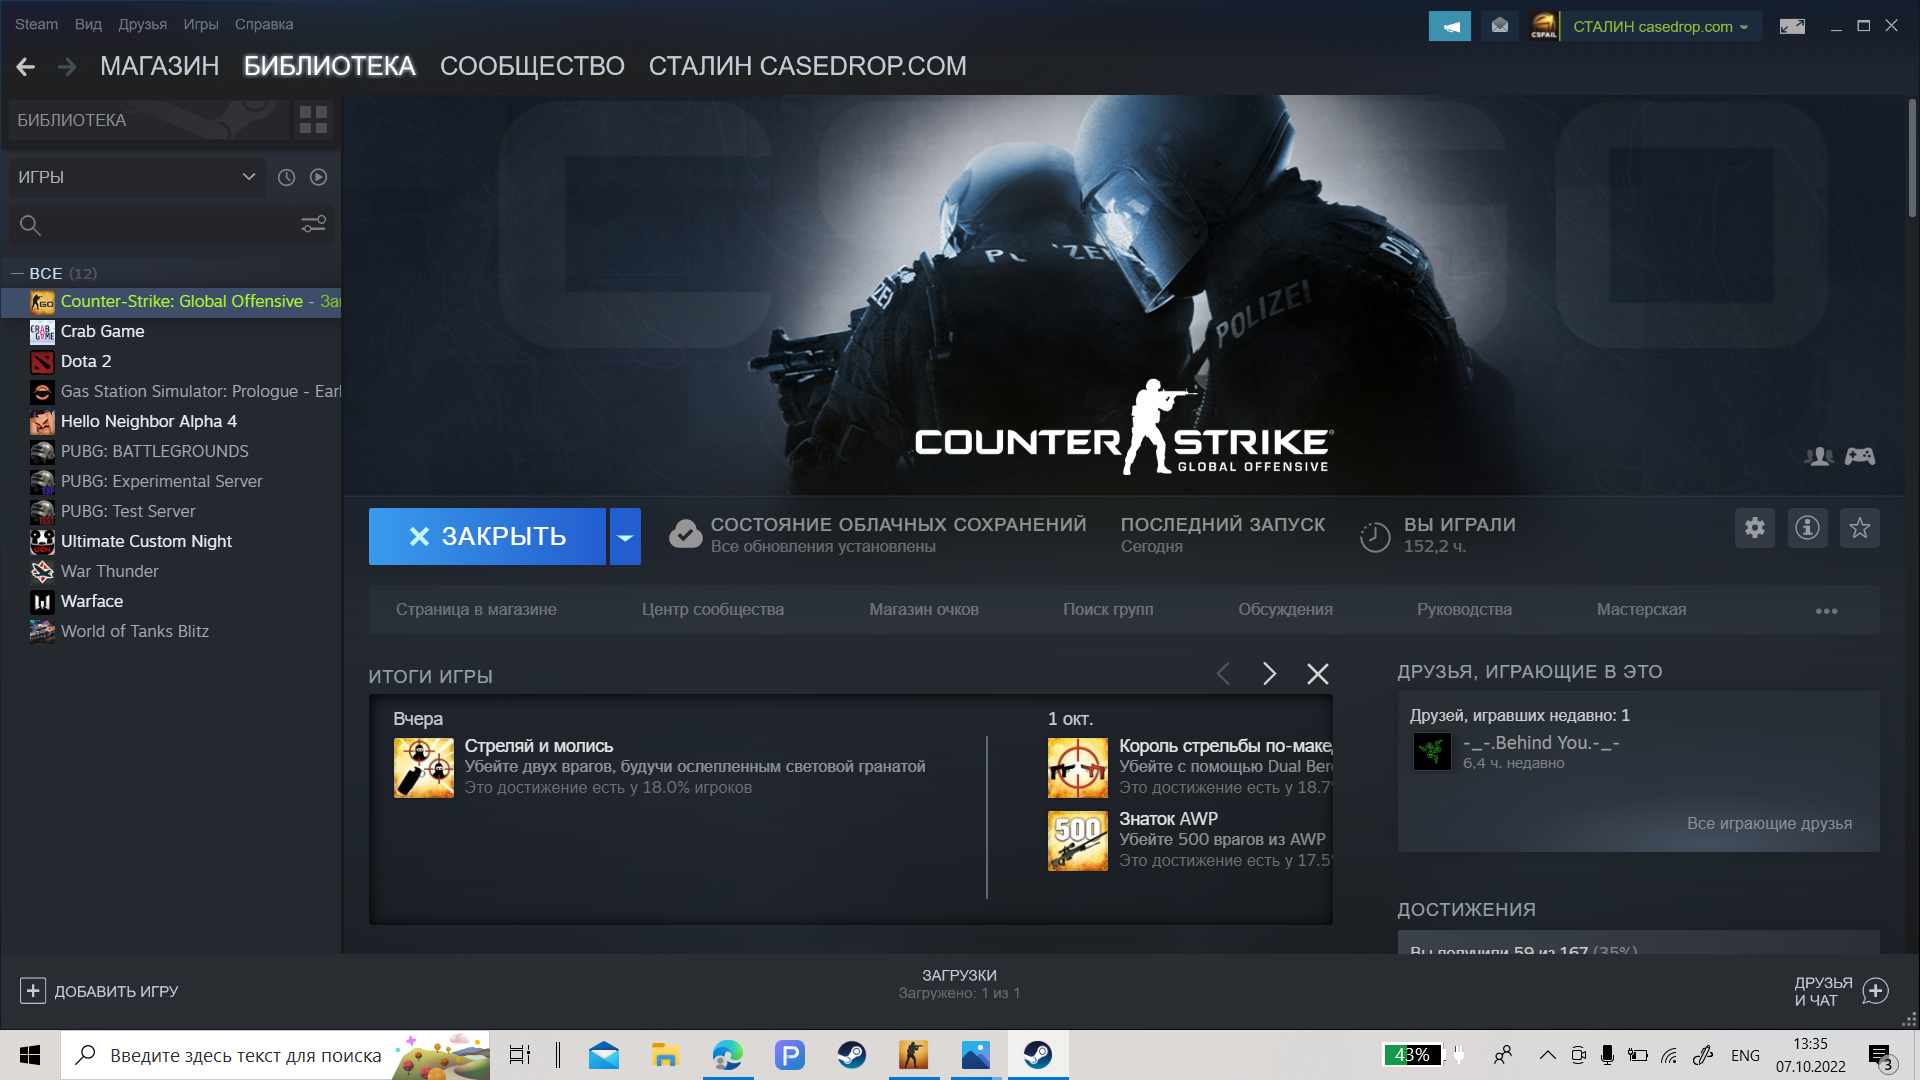Screen dimensions: 1920x1080
Task: Click the playtime clock icon
Action: tap(1375, 537)
